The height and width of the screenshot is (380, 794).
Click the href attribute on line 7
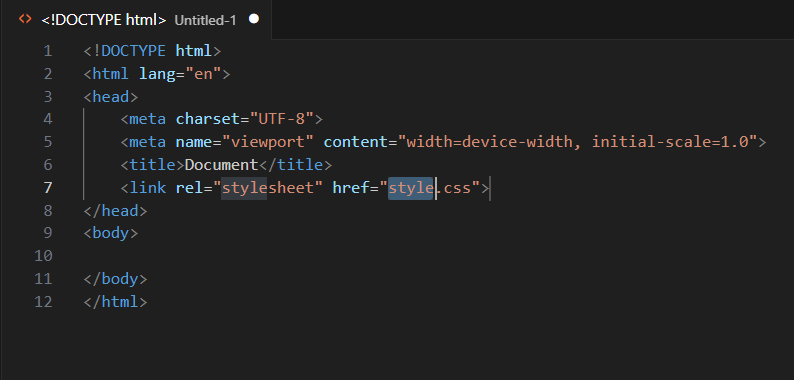[x=351, y=188]
